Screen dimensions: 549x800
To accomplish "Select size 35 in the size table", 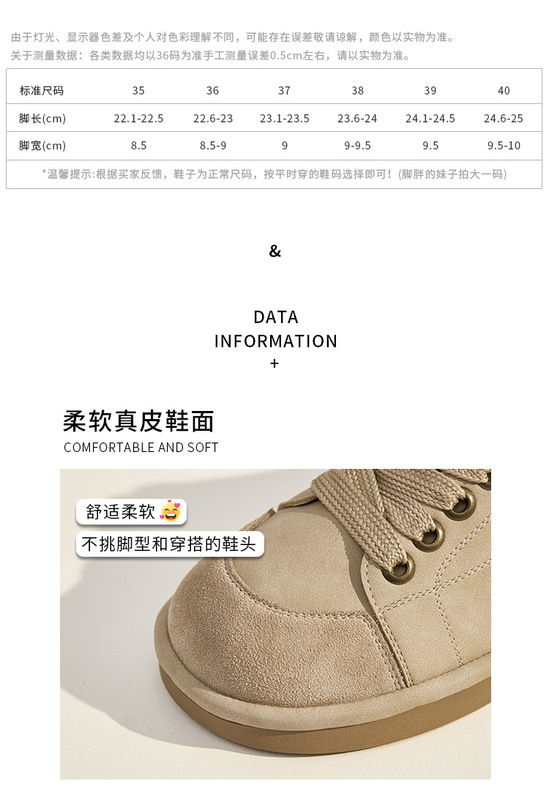I will (x=138, y=90).
